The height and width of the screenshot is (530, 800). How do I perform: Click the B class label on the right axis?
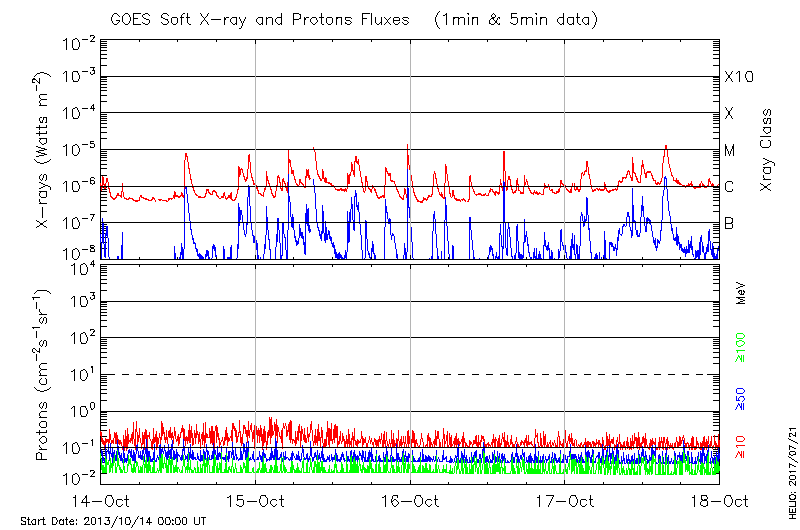pyautogui.click(x=730, y=223)
